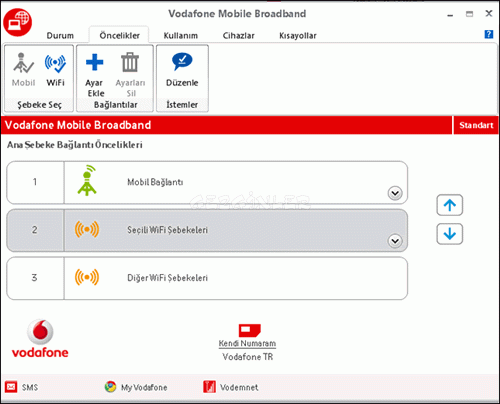Select the Mobil network icon

pyautogui.click(x=23, y=63)
